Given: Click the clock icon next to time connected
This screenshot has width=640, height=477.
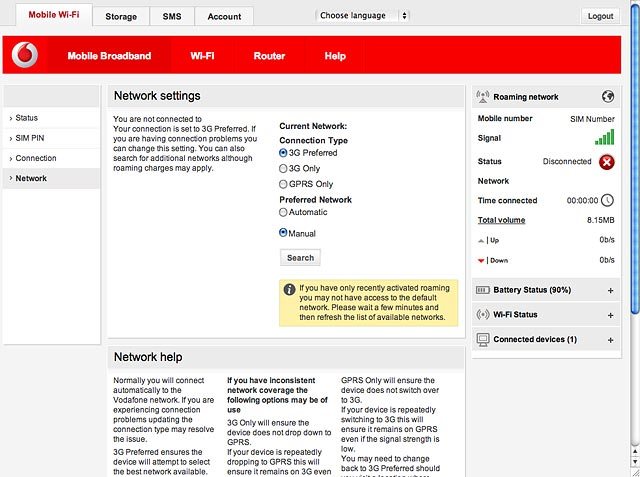Looking at the screenshot, I should click(x=607, y=200).
